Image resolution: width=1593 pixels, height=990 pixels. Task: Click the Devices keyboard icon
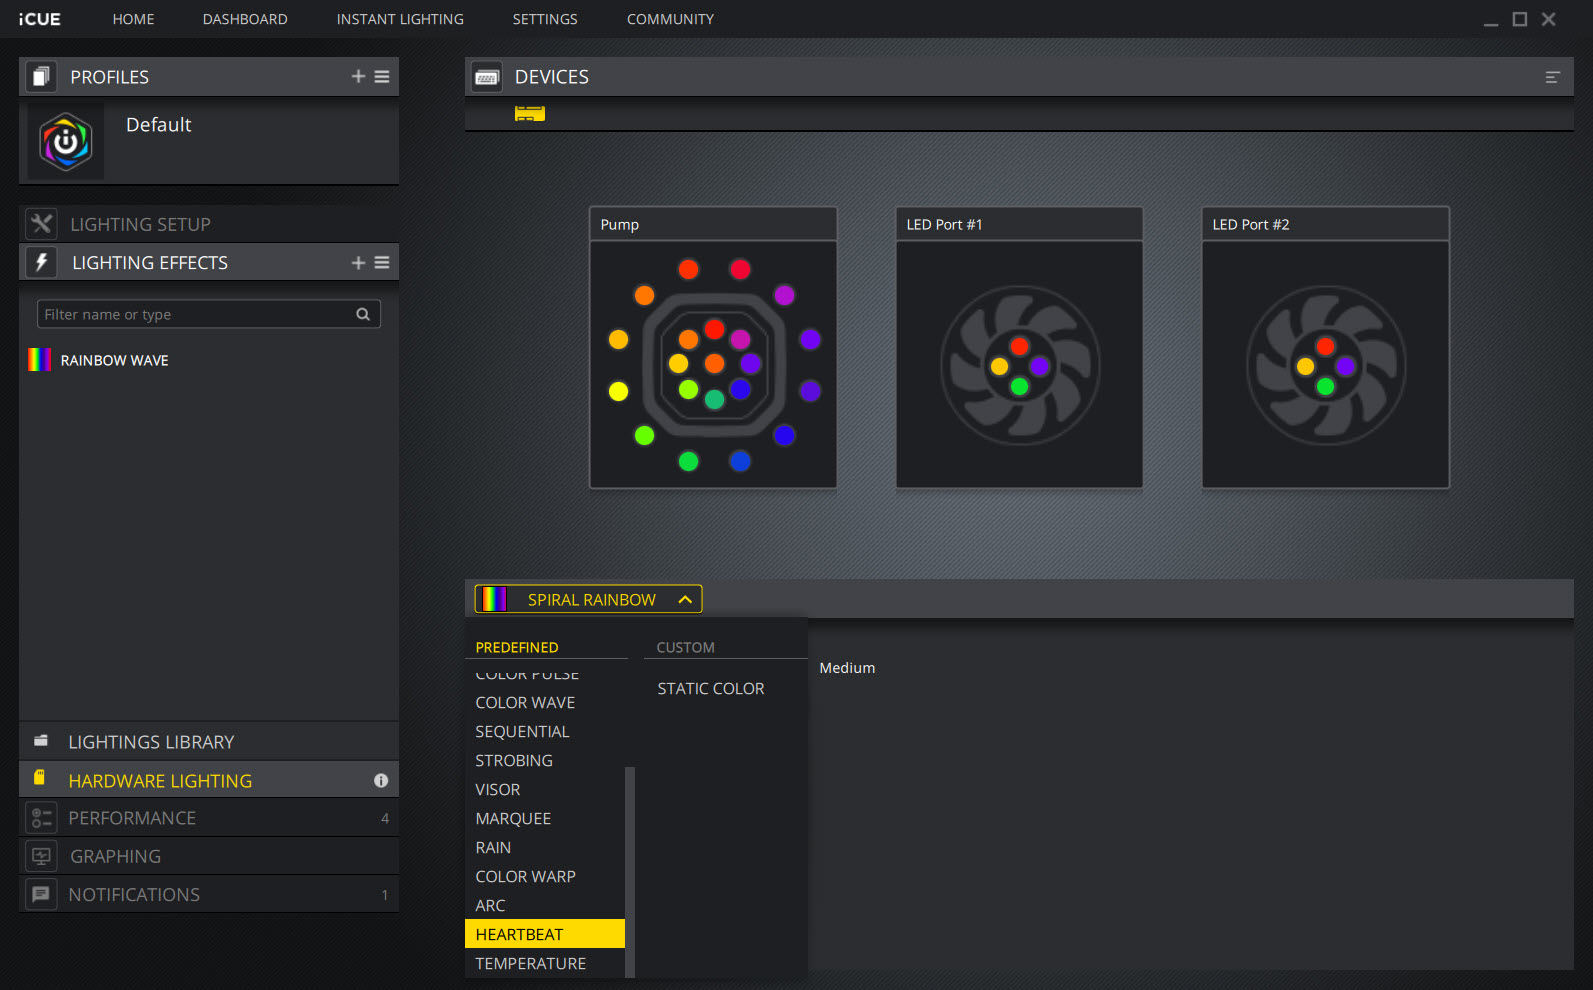487,77
